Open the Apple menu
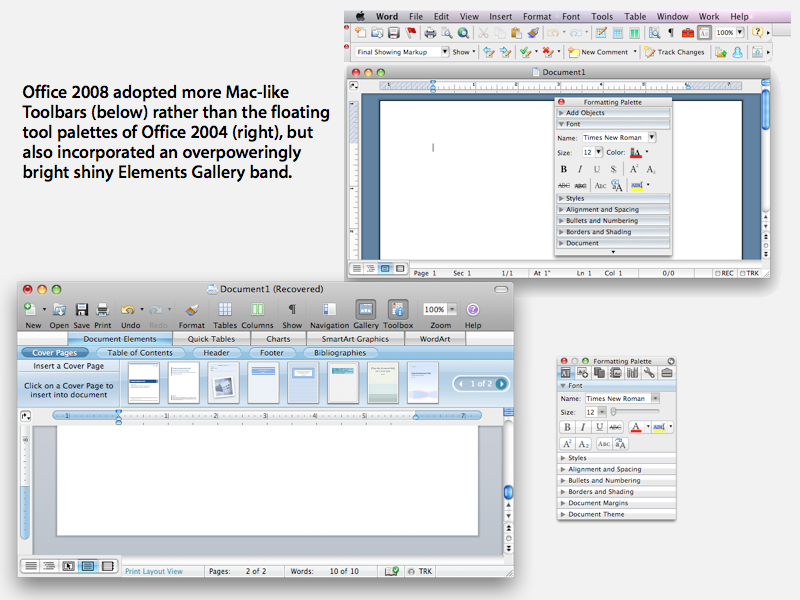The image size is (800, 600). (x=360, y=16)
